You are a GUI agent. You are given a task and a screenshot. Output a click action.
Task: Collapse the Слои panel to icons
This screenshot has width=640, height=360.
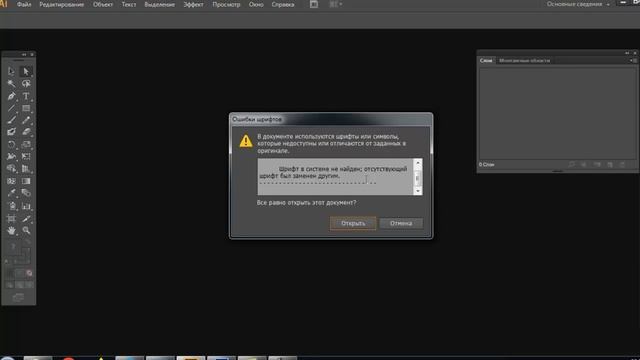click(x=627, y=53)
